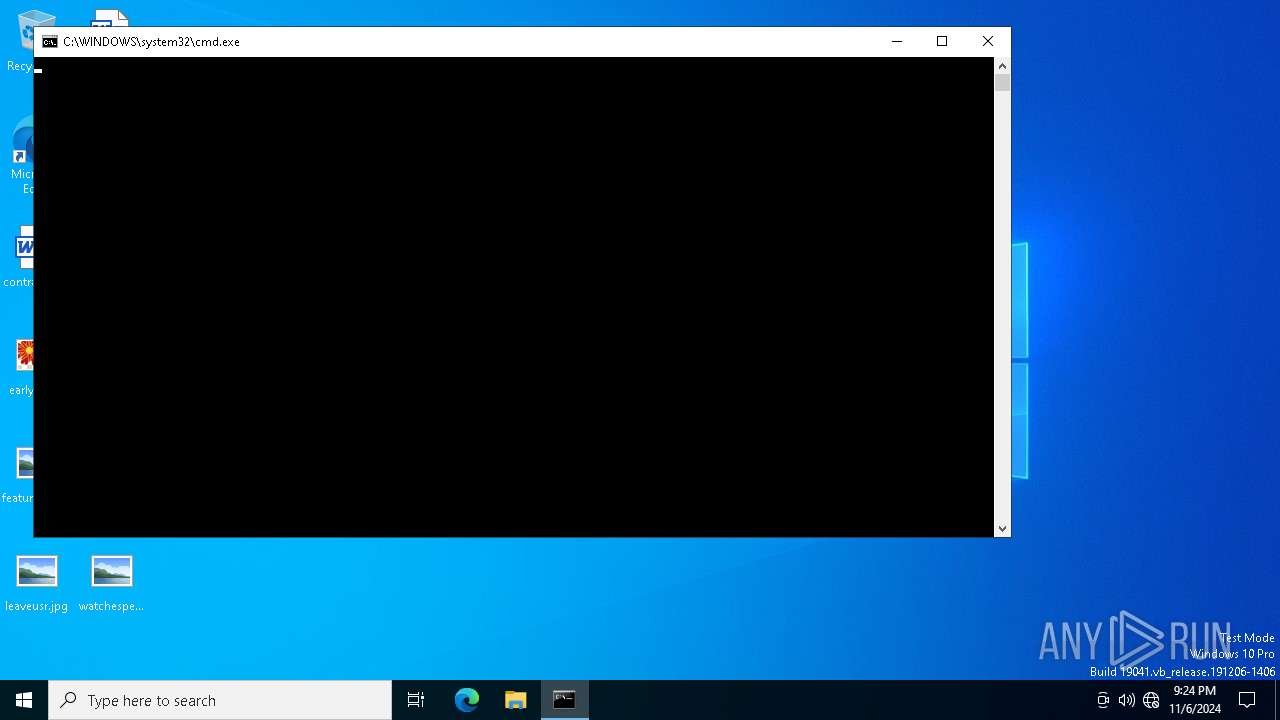Open the Windows Start menu

(24, 700)
